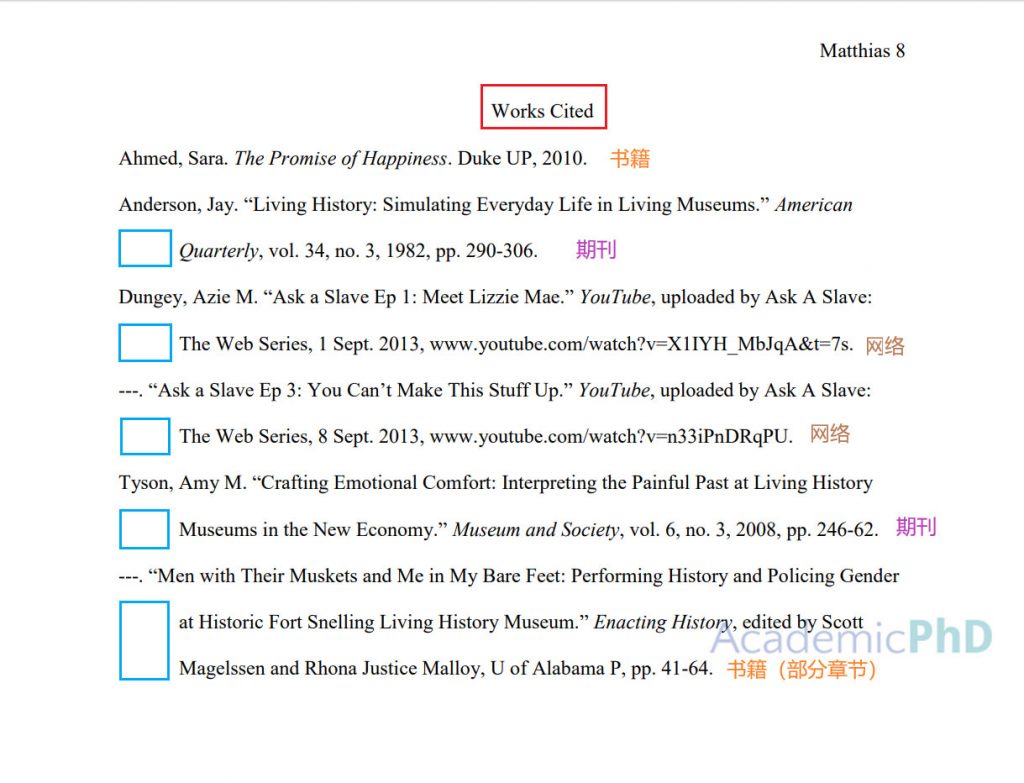Click "Museums in the New Economy." text
1024x783 pixels.
[x=313, y=530]
